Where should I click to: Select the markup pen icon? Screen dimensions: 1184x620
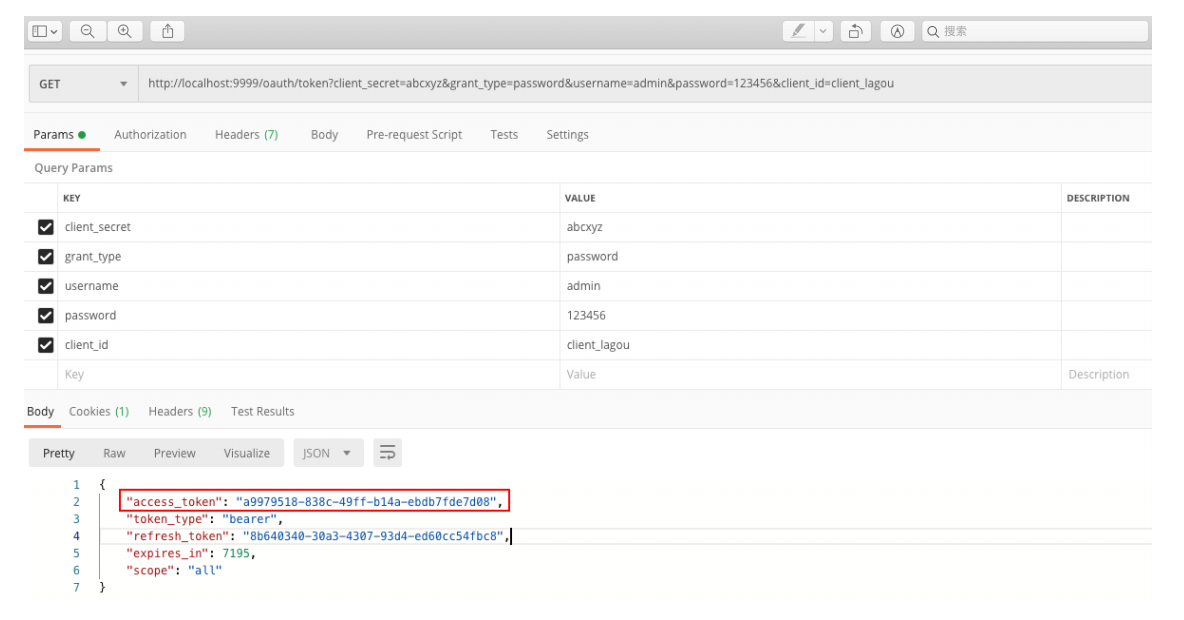click(x=798, y=31)
